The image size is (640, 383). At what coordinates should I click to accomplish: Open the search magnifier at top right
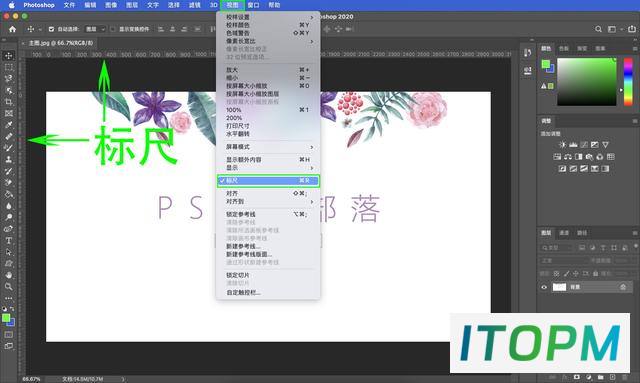tap(598, 29)
